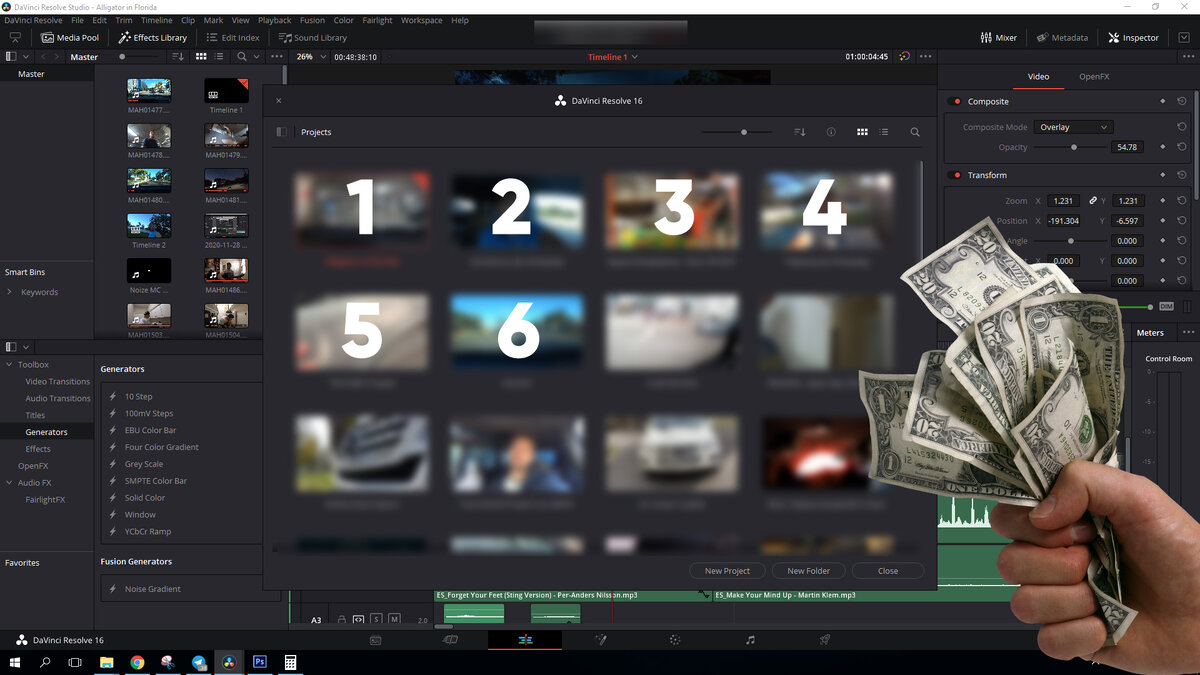Switch to the Media page icon
The width and height of the screenshot is (1200, 675).
(x=375, y=640)
